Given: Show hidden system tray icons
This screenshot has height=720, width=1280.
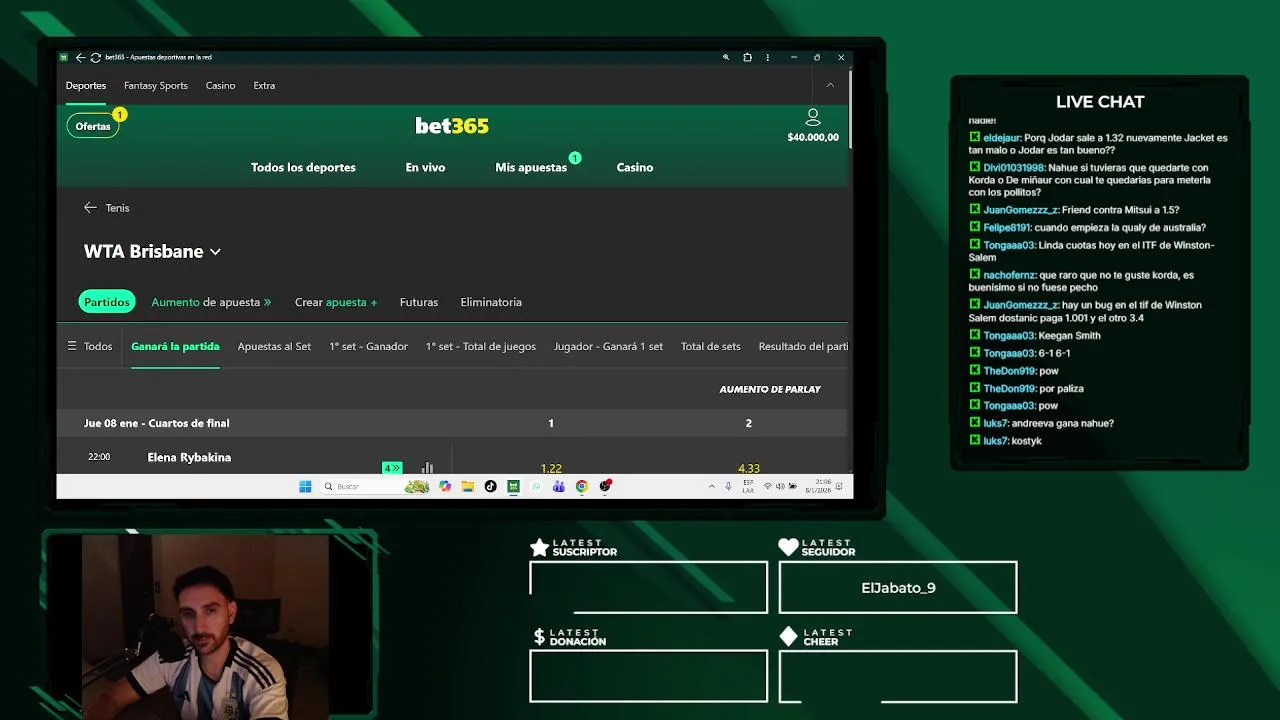Looking at the screenshot, I should (712, 486).
